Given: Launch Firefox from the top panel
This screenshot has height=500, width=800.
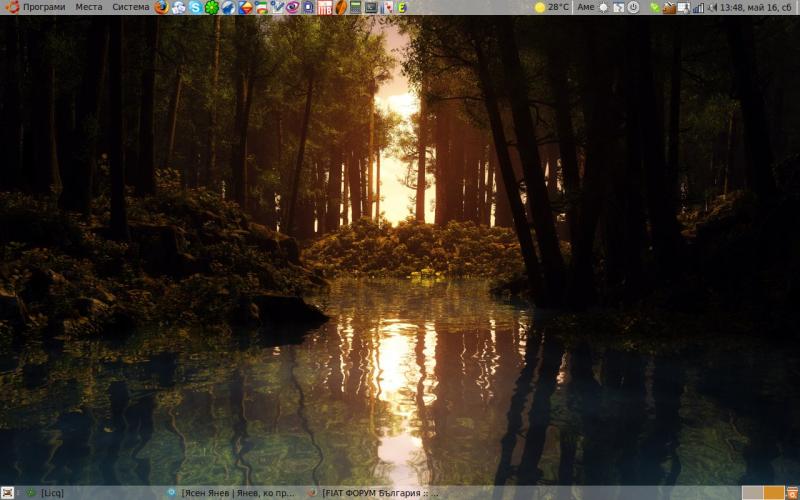Looking at the screenshot, I should (162, 7).
